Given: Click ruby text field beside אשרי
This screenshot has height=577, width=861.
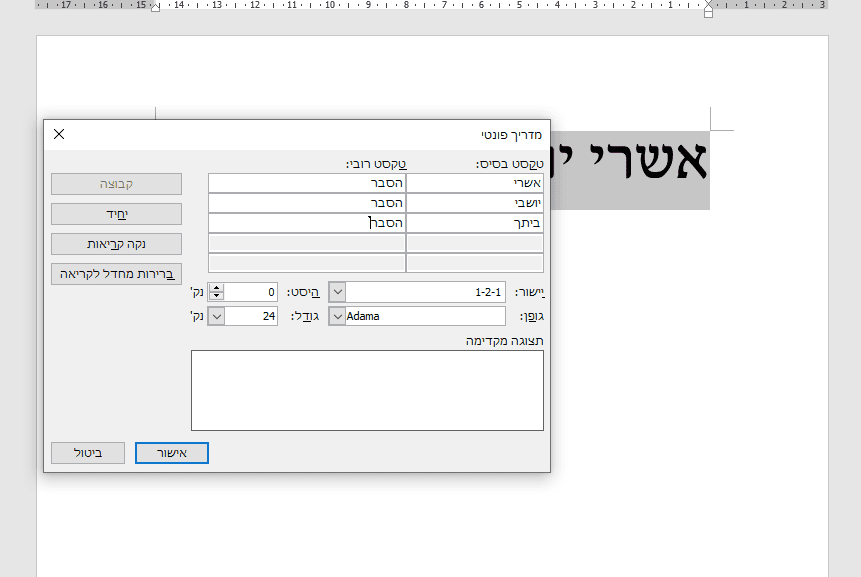Looking at the screenshot, I should tap(306, 183).
